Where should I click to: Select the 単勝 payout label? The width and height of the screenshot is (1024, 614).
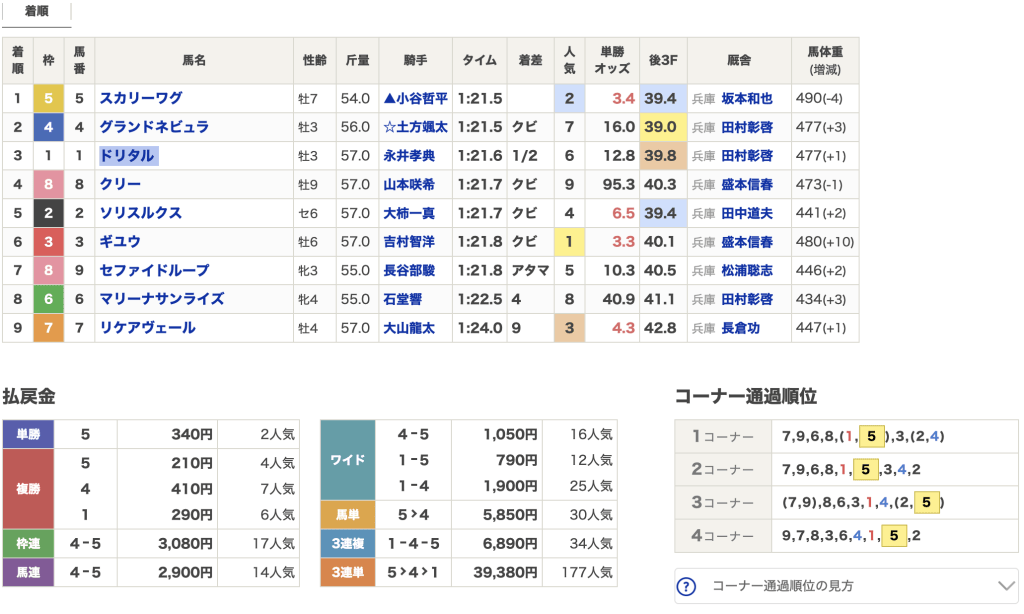[28, 434]
